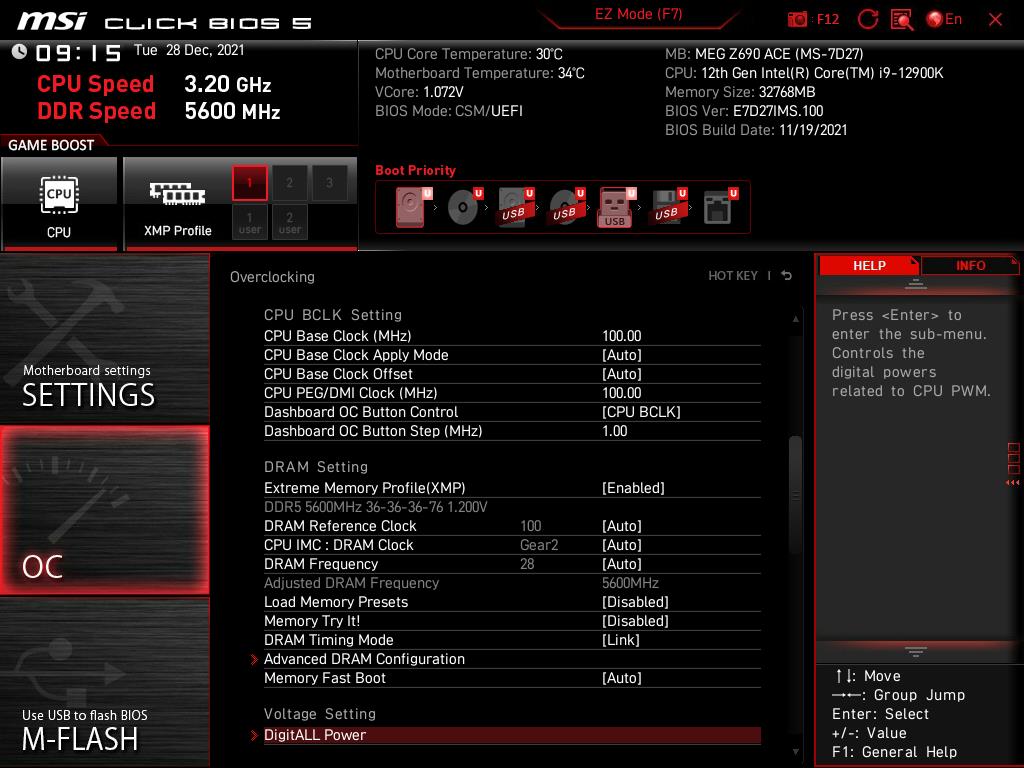Toggle the Game Boost CPU button
Viewport: 1024px width, 768px height.
pos(59,203)
